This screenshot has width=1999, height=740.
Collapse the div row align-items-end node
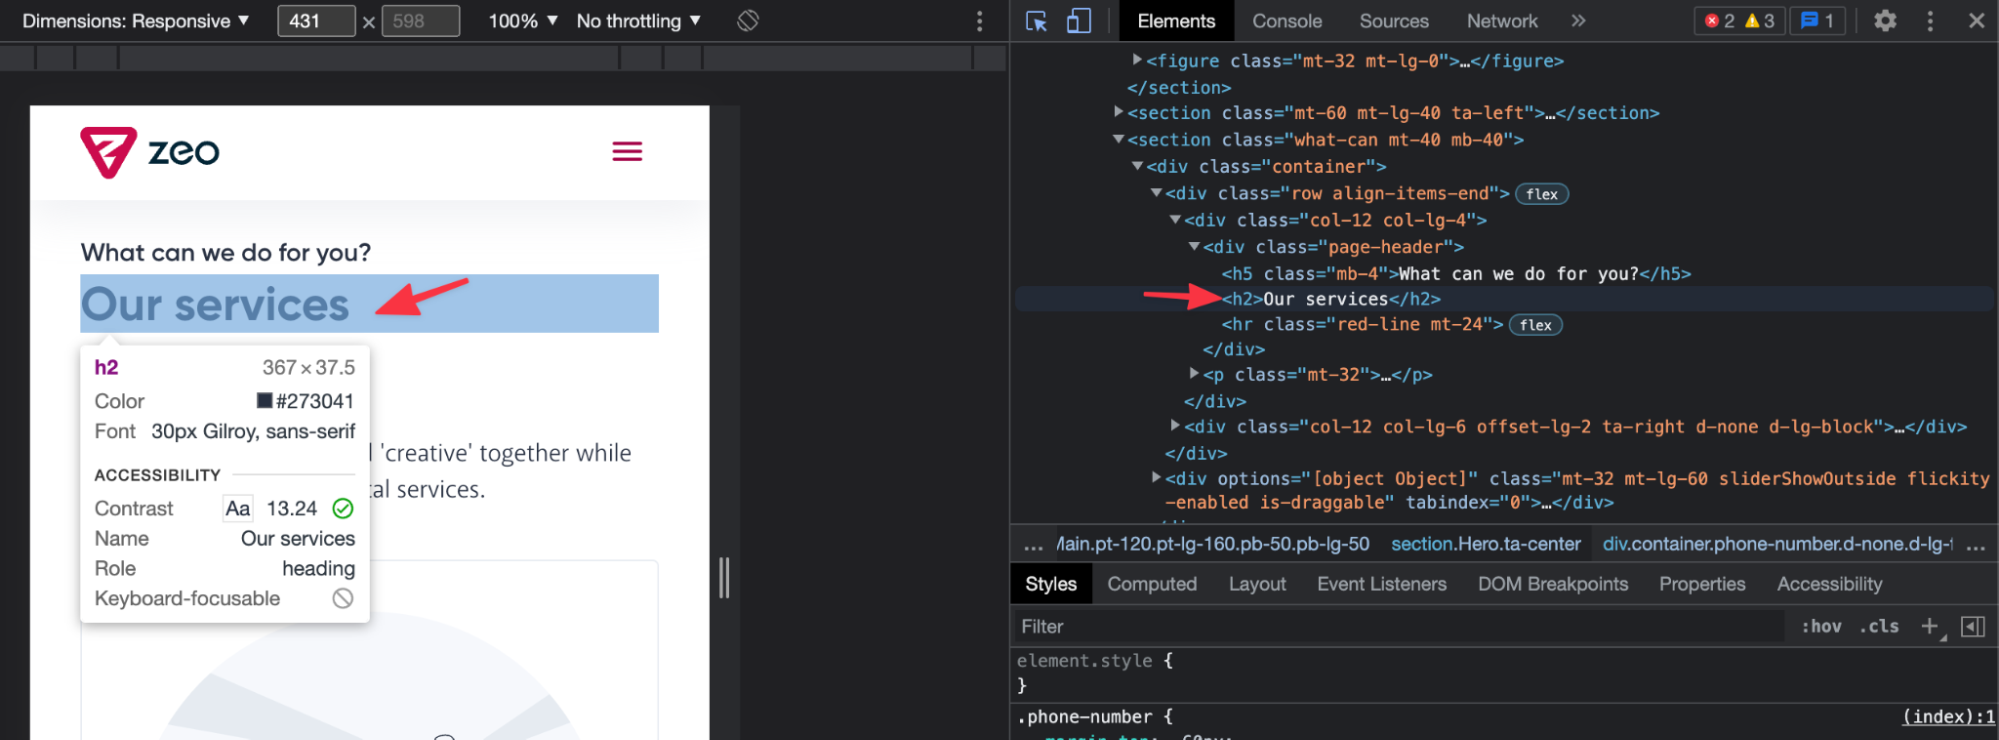pyautogui.click(x=1157, y=193)
